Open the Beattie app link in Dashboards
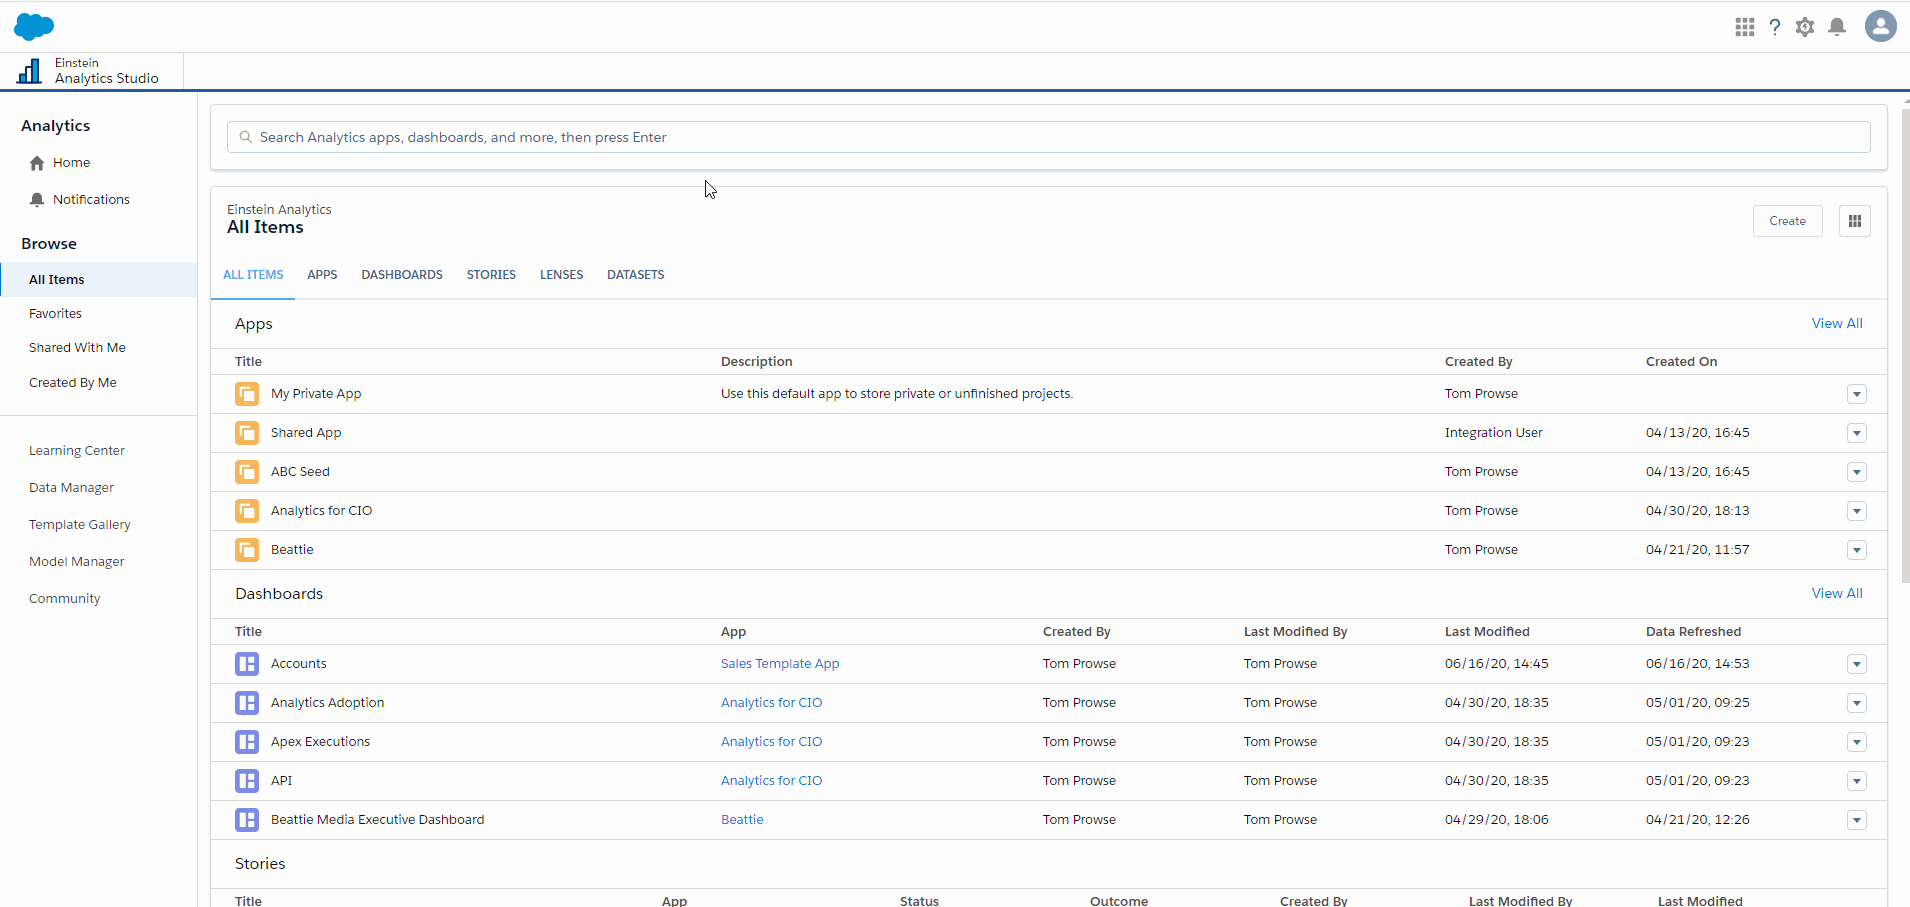Screen dimensions: 1910x907 click(742, 820)
